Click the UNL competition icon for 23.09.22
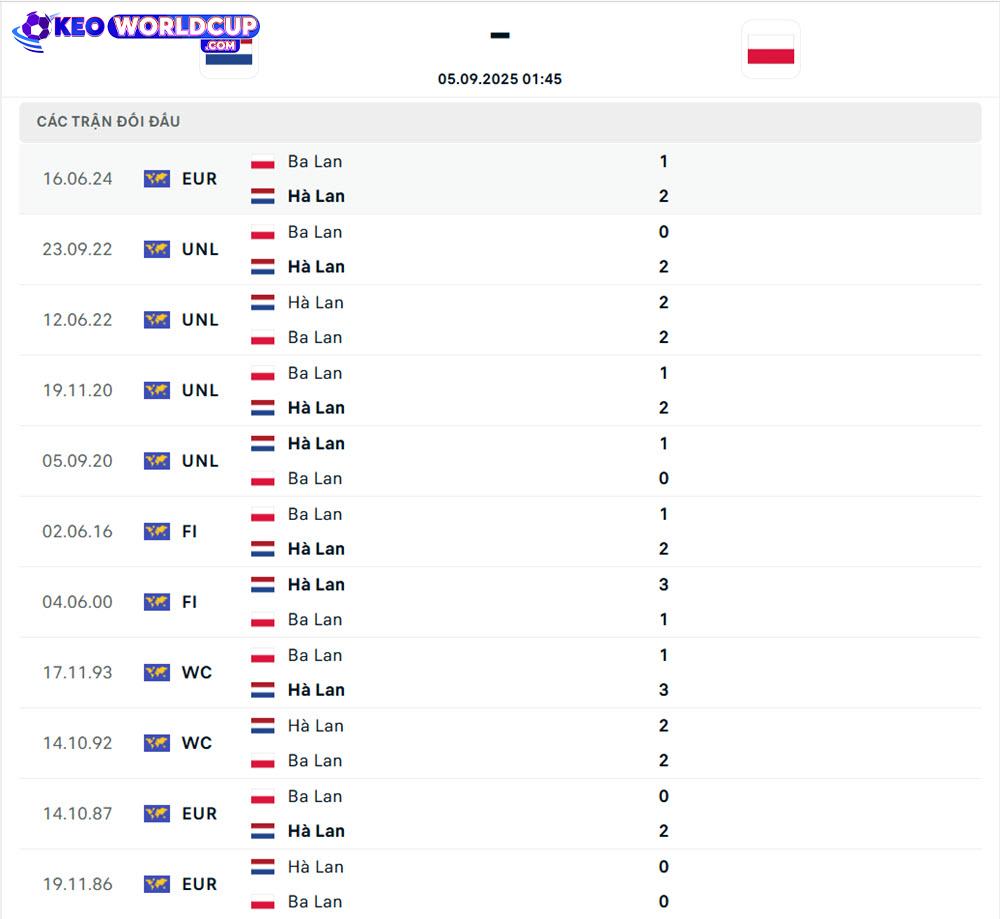 pos(156,249)
